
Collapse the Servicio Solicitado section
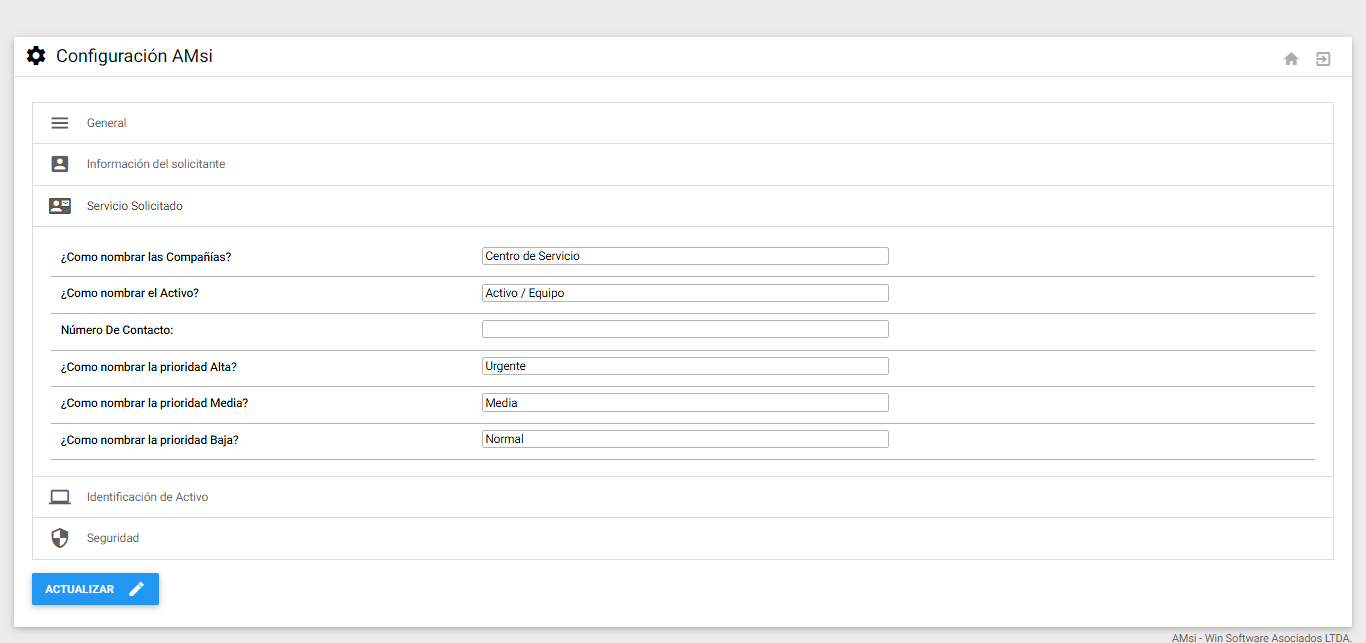(683, 206)
